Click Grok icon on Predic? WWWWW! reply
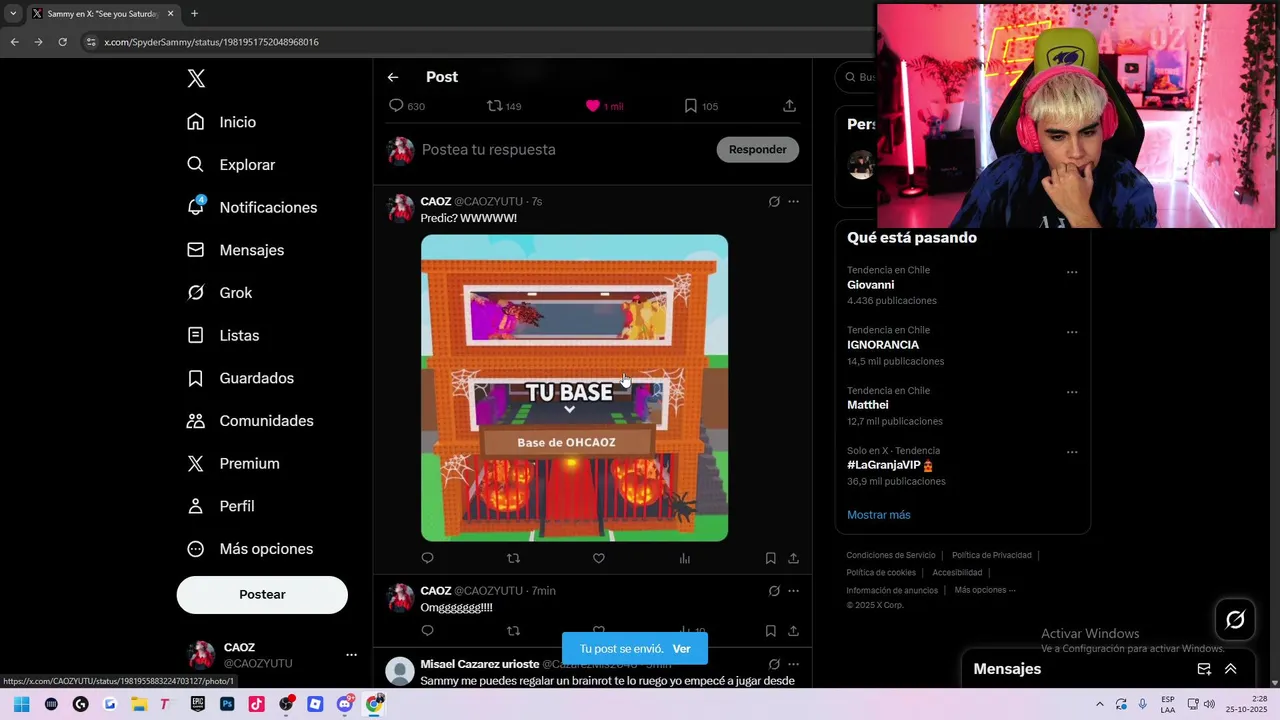This screenshot has height=720, width=1280. 774,202
